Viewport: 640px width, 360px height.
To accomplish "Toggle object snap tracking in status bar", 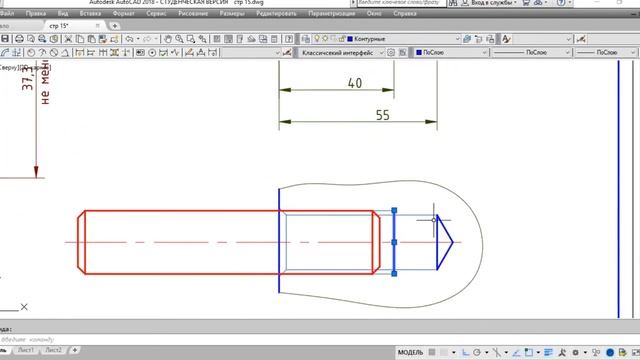I will [516, 352].
